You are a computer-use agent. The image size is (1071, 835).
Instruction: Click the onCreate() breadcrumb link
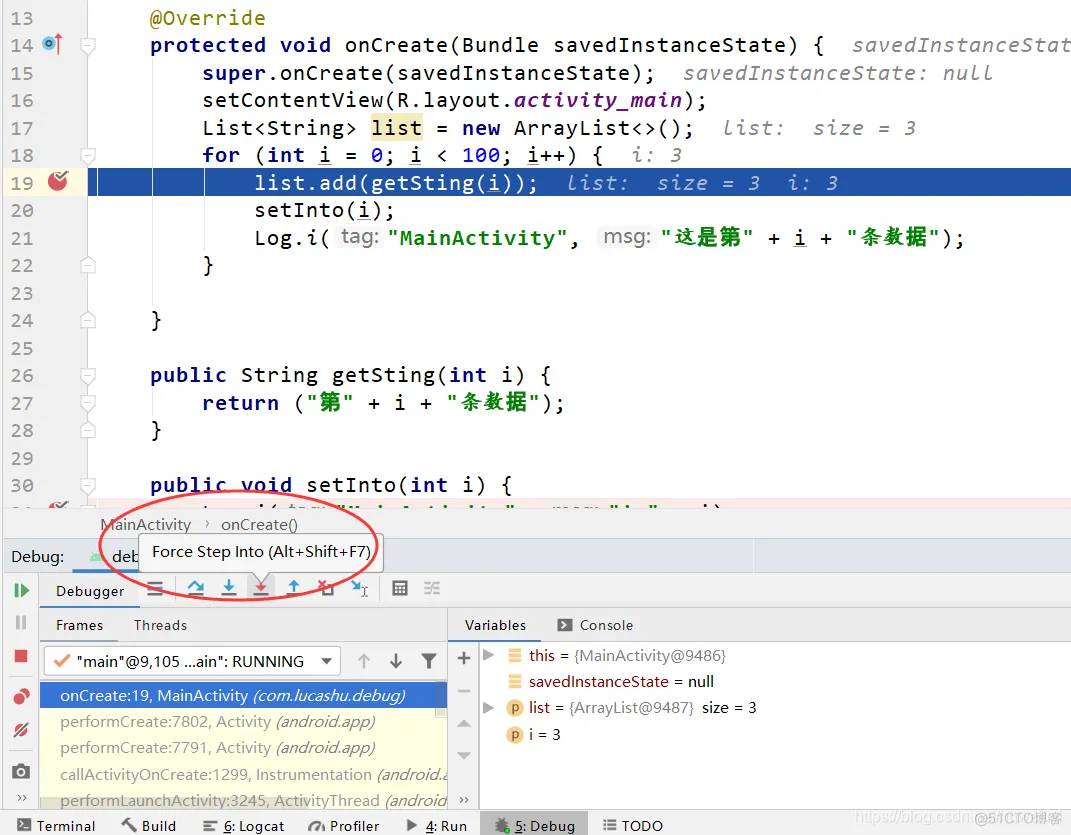pyautogui.click(x=258, y=524)
